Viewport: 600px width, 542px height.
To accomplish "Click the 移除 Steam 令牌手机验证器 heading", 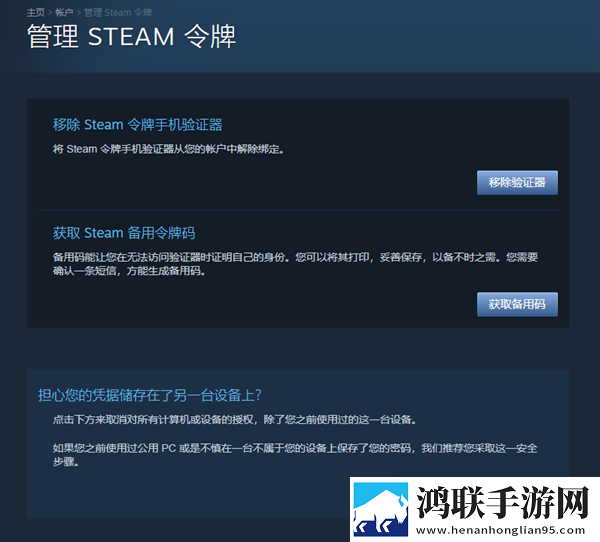I will (137, 125).
